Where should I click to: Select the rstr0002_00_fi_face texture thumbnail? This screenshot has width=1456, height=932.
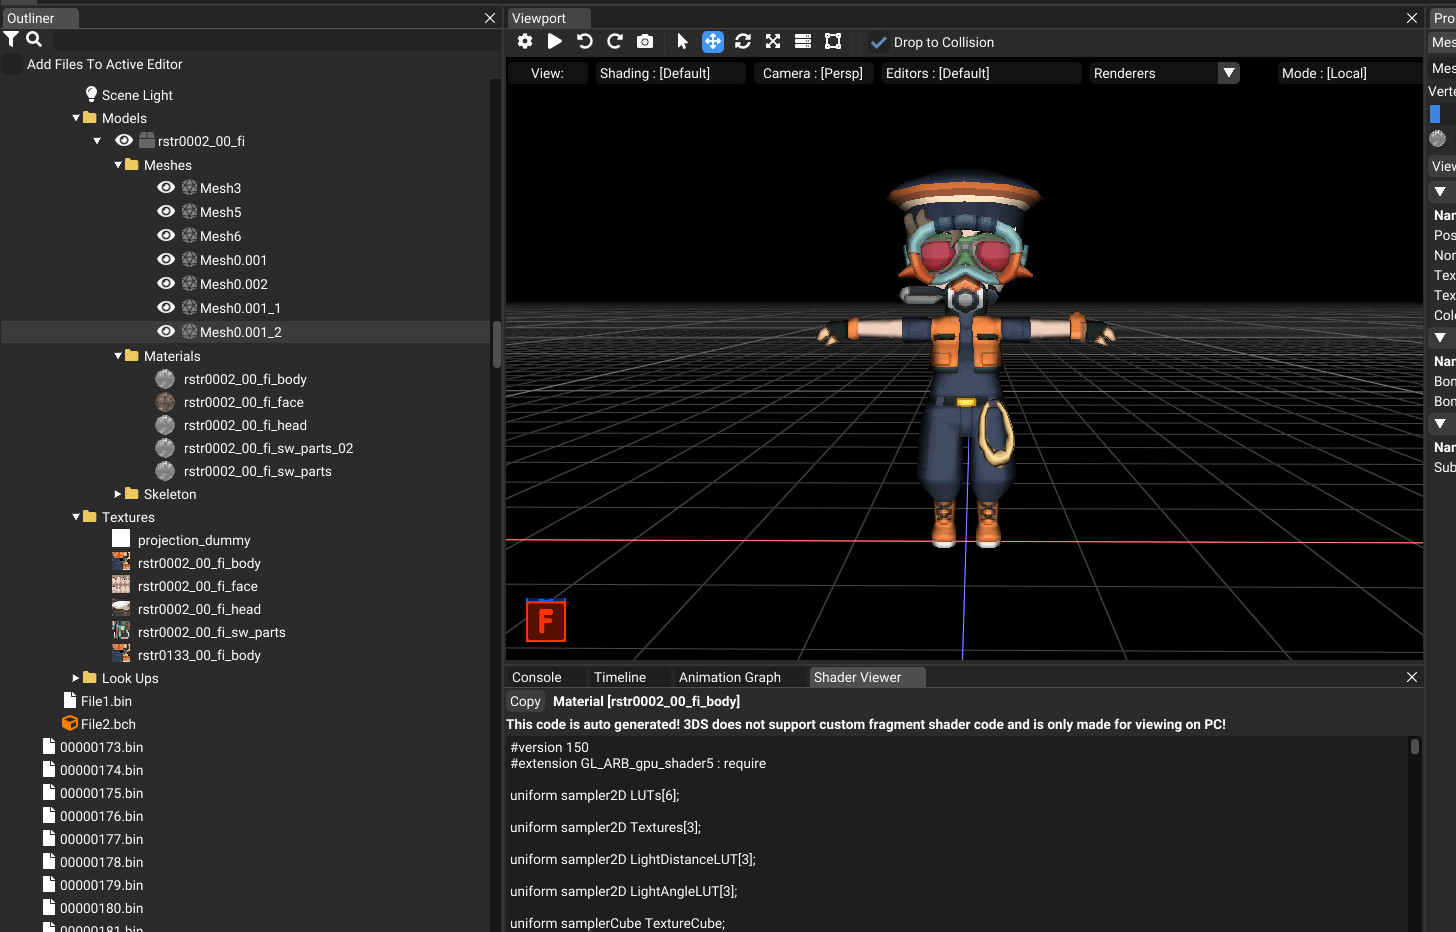click(121, 586)
